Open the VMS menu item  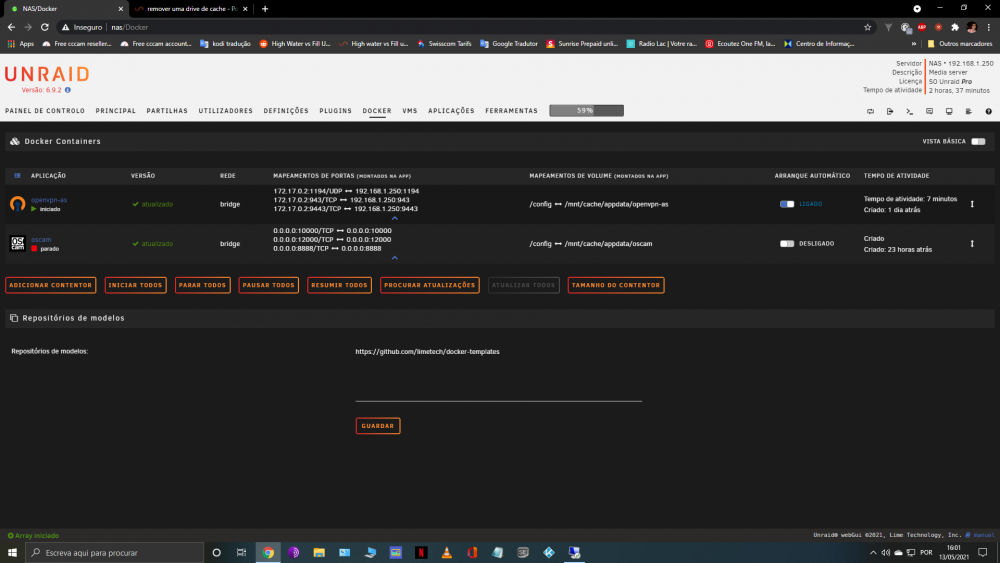point(409,111)
